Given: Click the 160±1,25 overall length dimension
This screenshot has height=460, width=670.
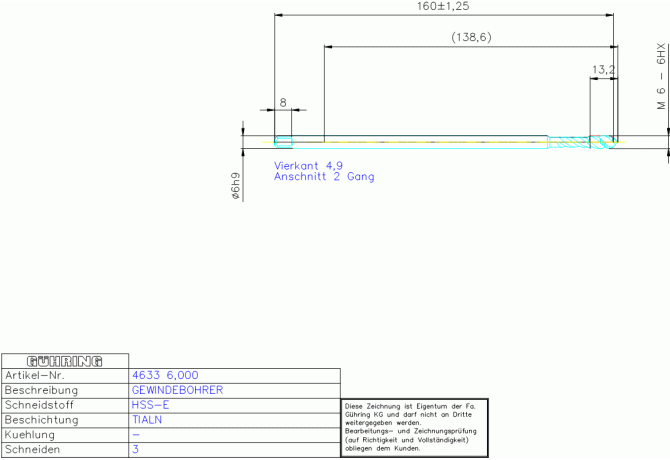Looking at the screenshot, I should pyautogui.click(x=443, y=7).
